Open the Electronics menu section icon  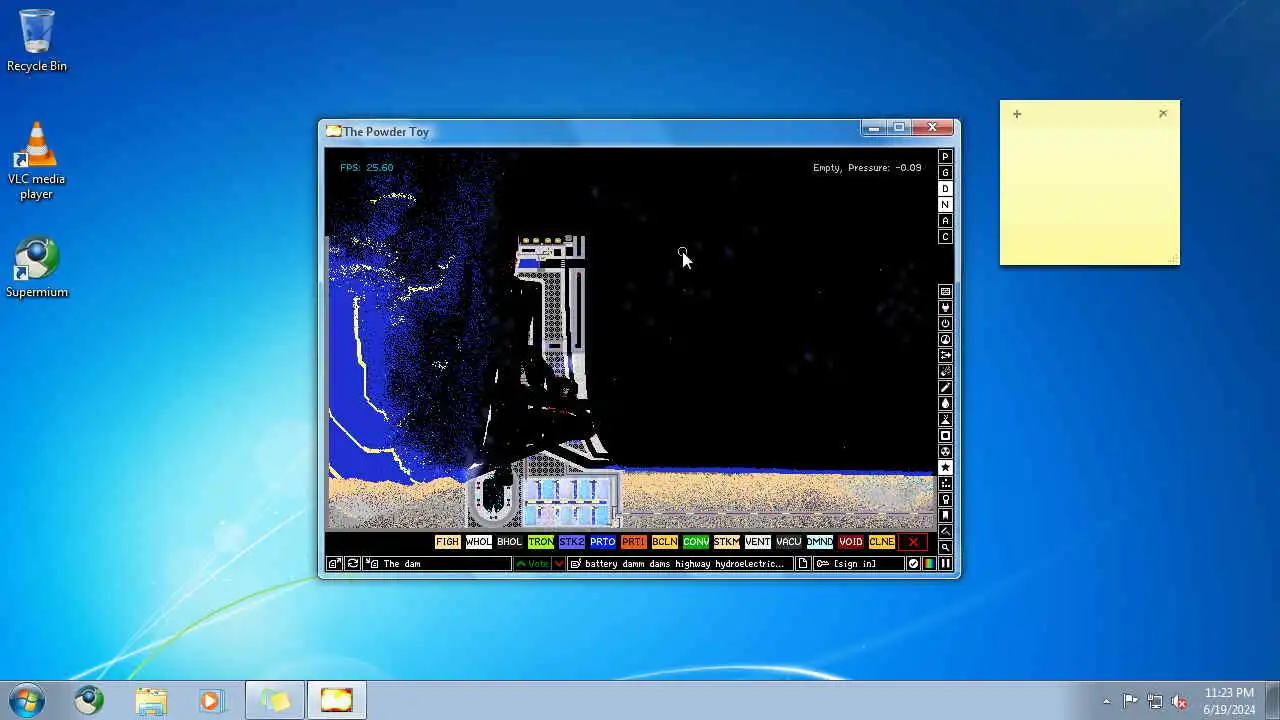[x=945, y=308]
